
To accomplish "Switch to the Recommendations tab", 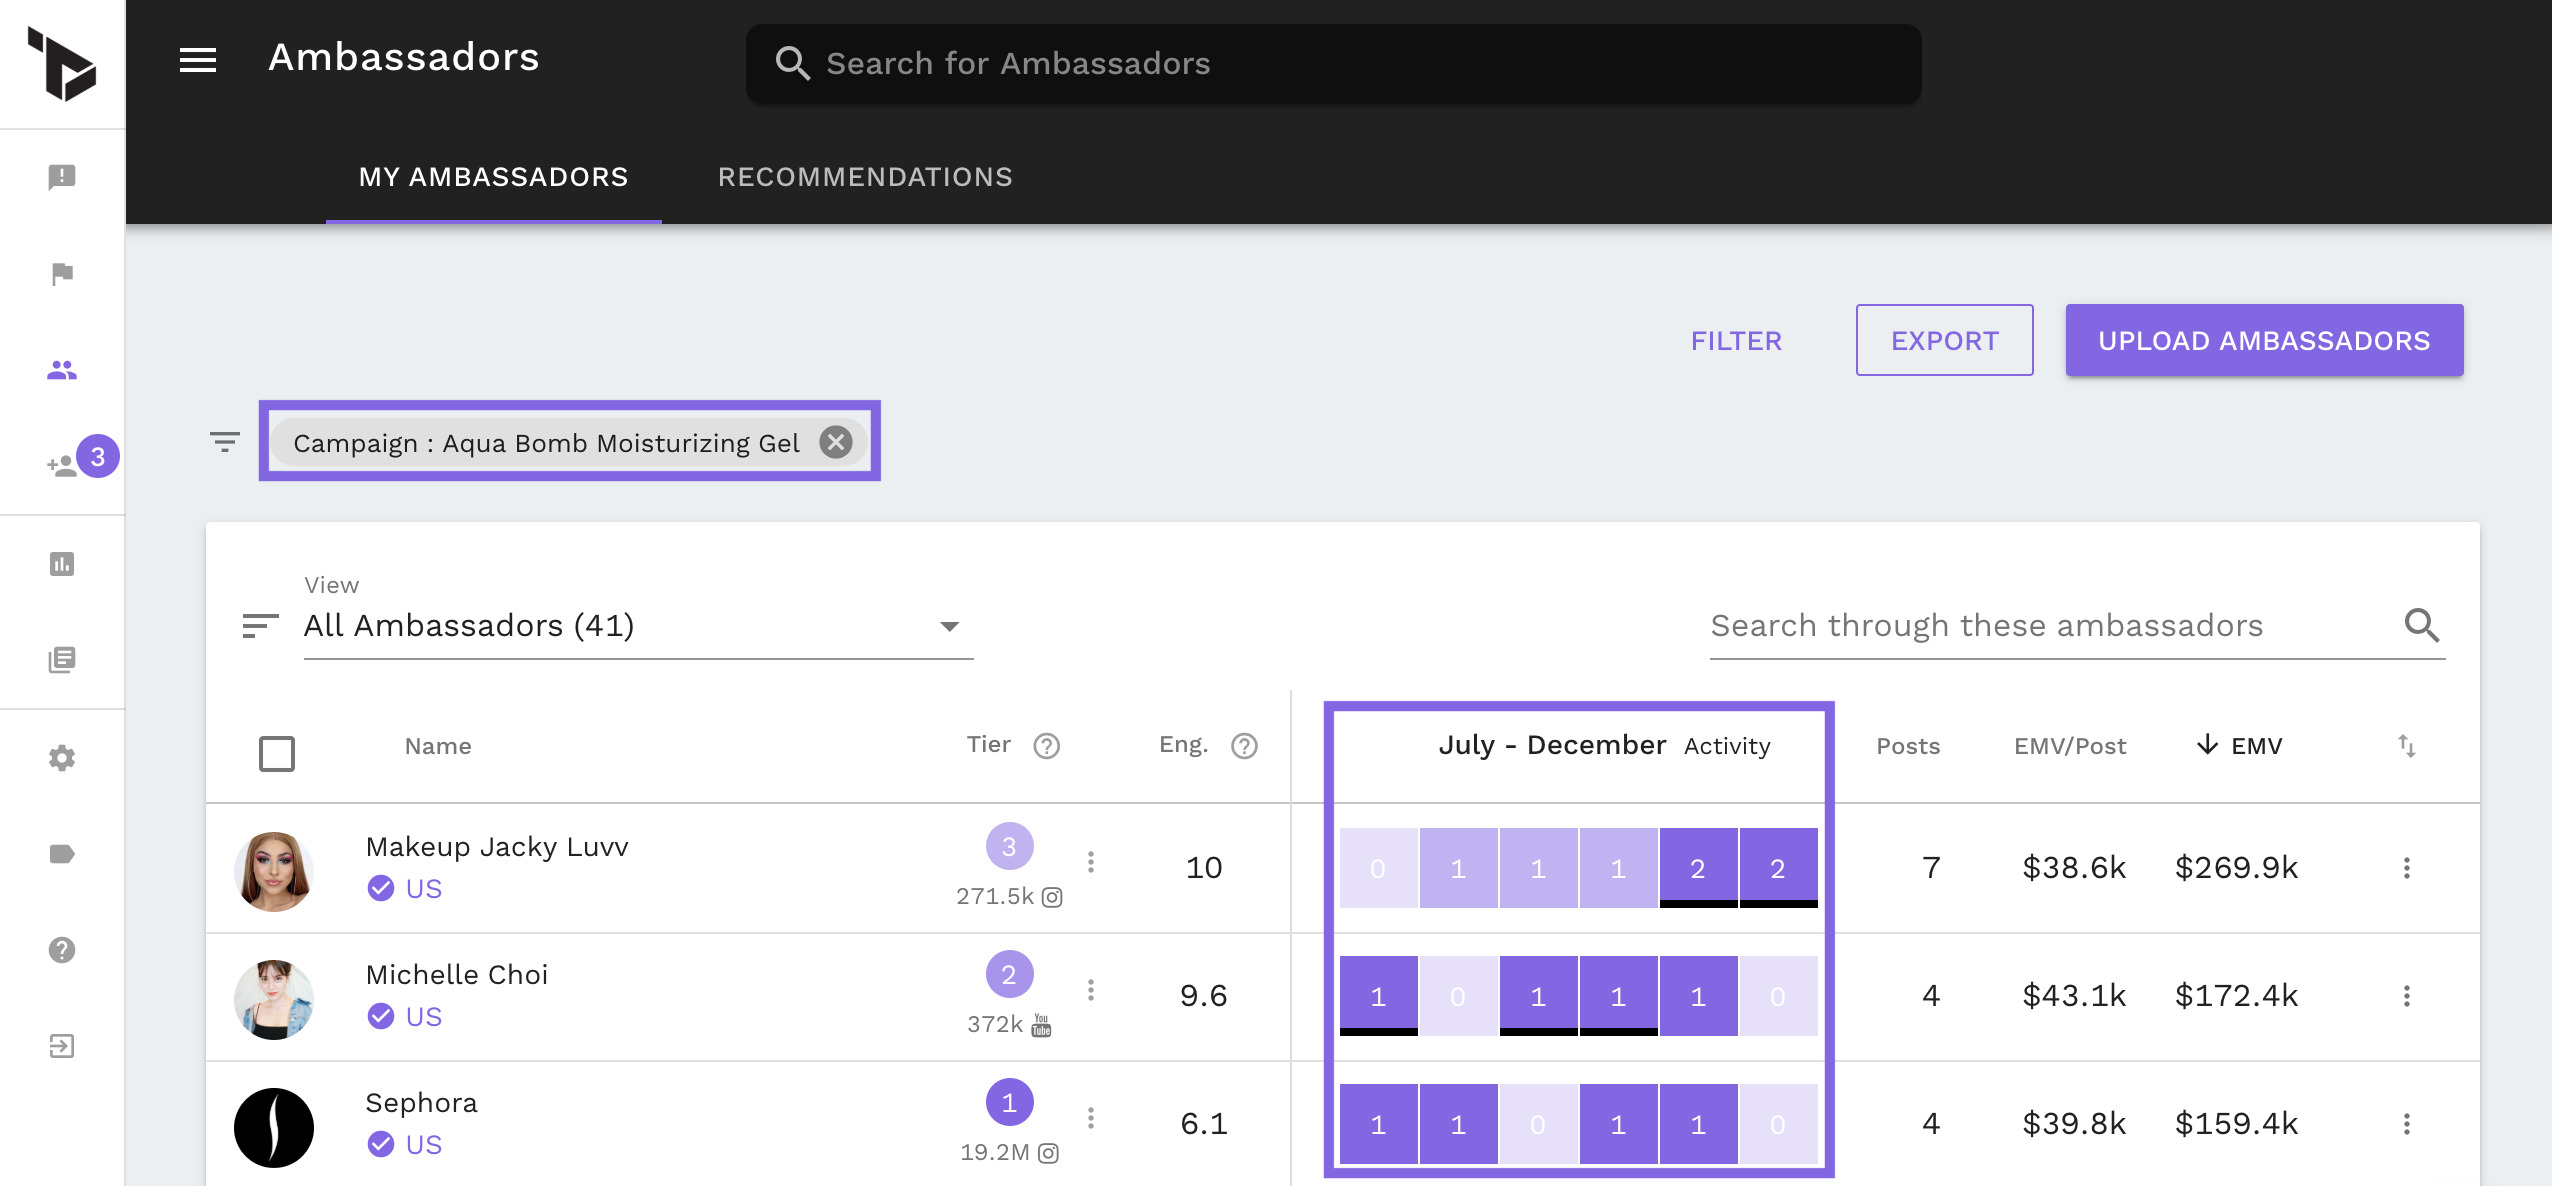I will pos(865,177).
